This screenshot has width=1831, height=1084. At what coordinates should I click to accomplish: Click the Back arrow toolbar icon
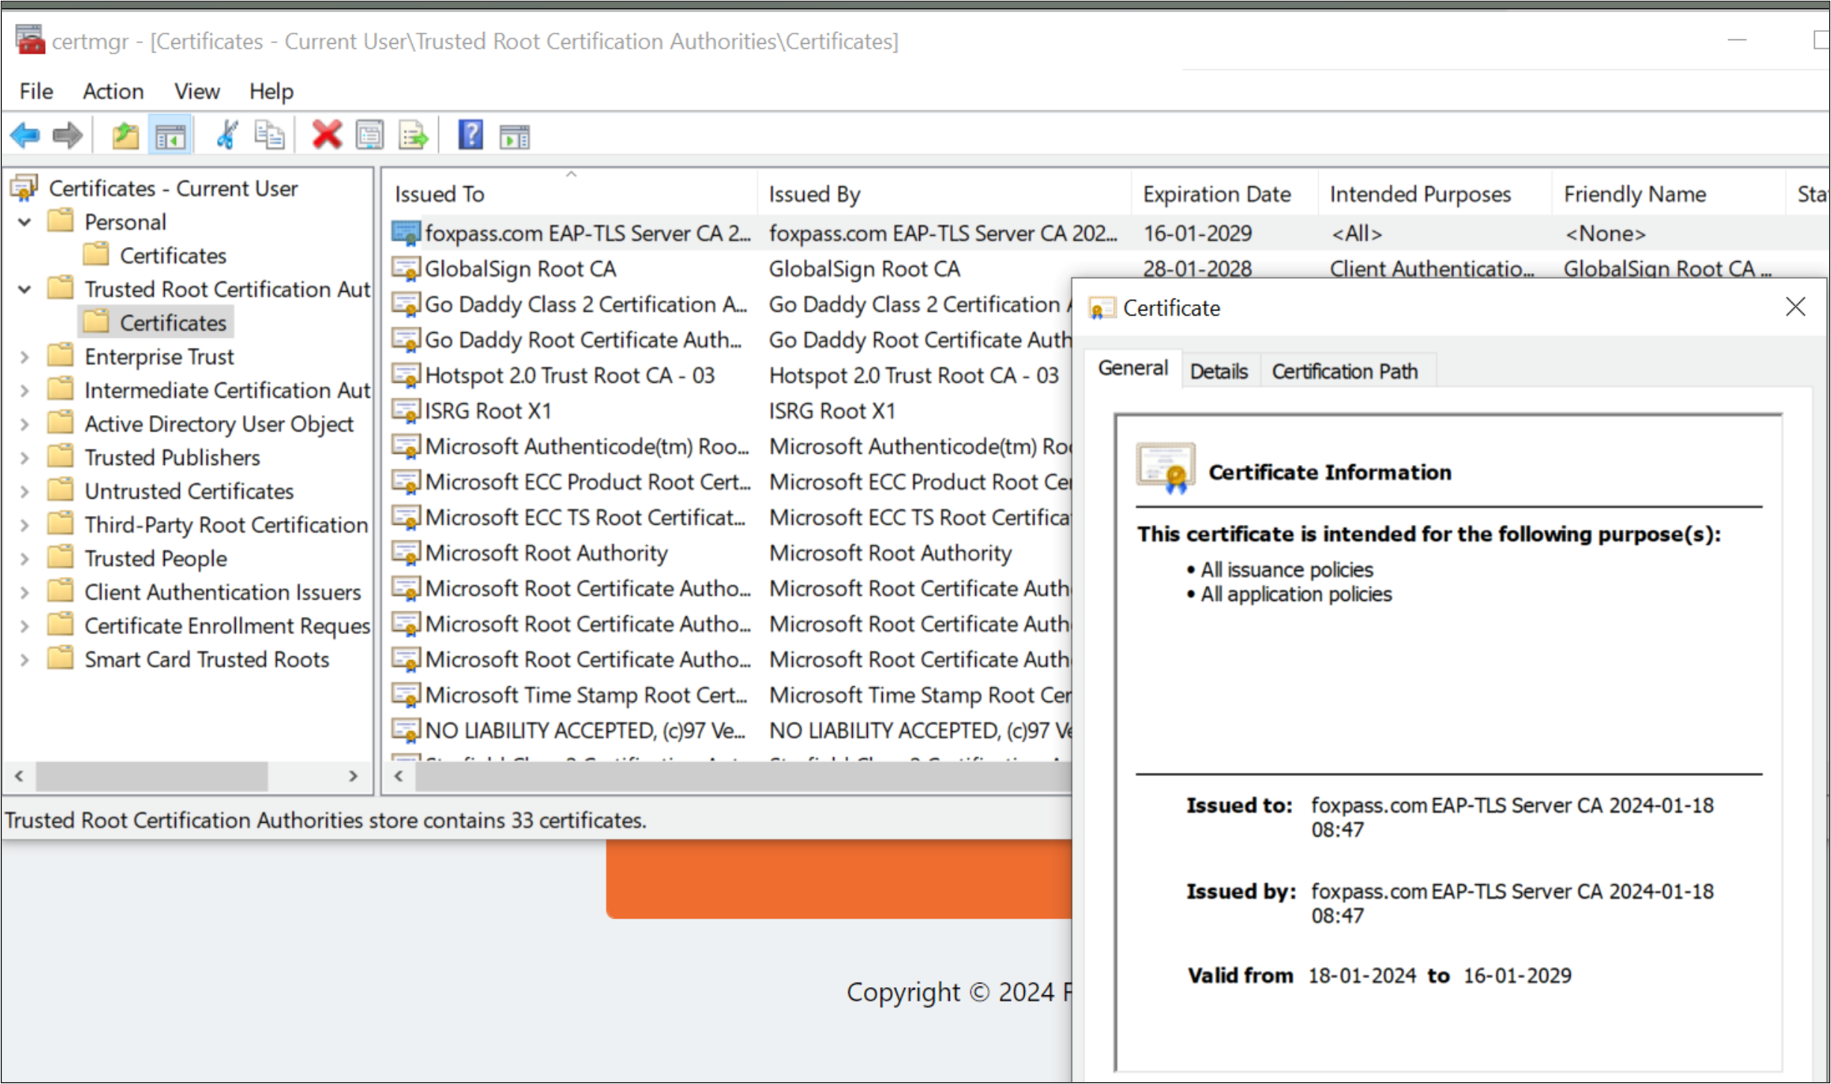25,135
